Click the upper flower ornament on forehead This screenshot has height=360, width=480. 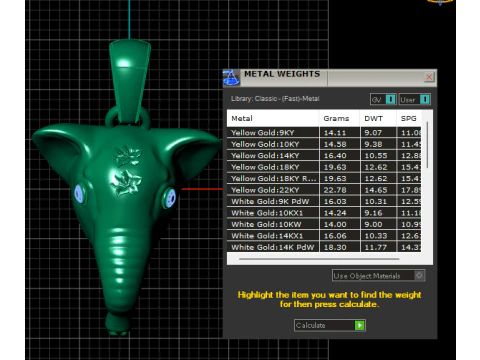[126, 156]
